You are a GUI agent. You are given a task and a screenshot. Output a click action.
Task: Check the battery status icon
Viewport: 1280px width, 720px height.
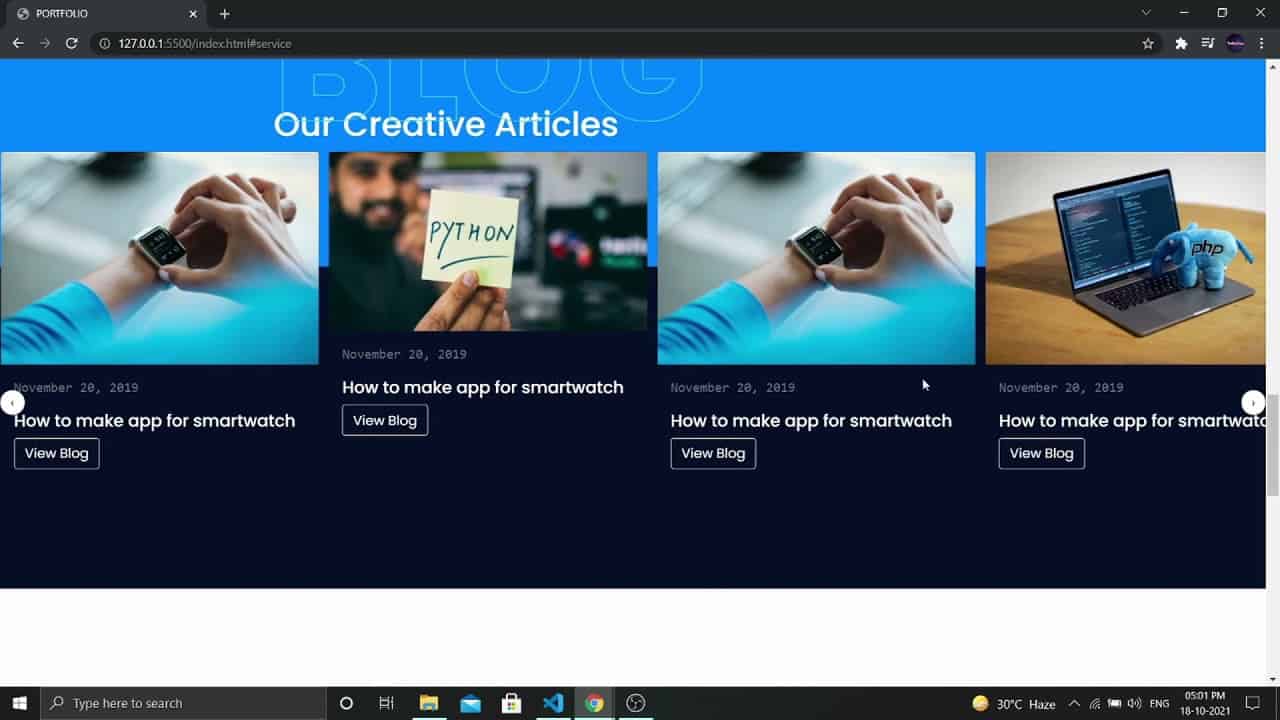coord(1114,704)
